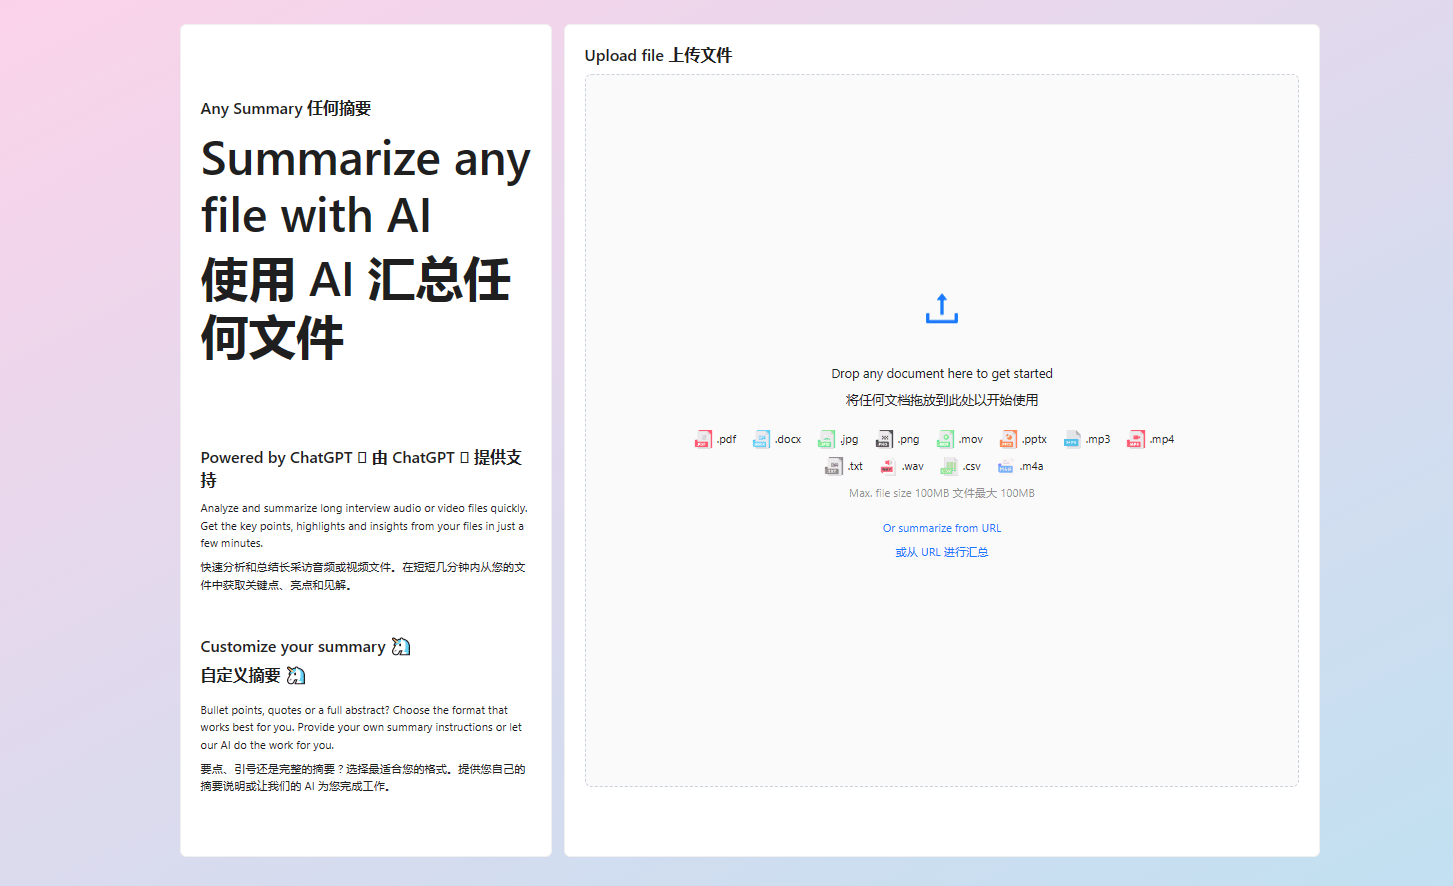The height and width of the screenshot is (886, 1453).
Task: Click the unicorn emoji beside 'Customize your summary'
Action: pos(401,647)
